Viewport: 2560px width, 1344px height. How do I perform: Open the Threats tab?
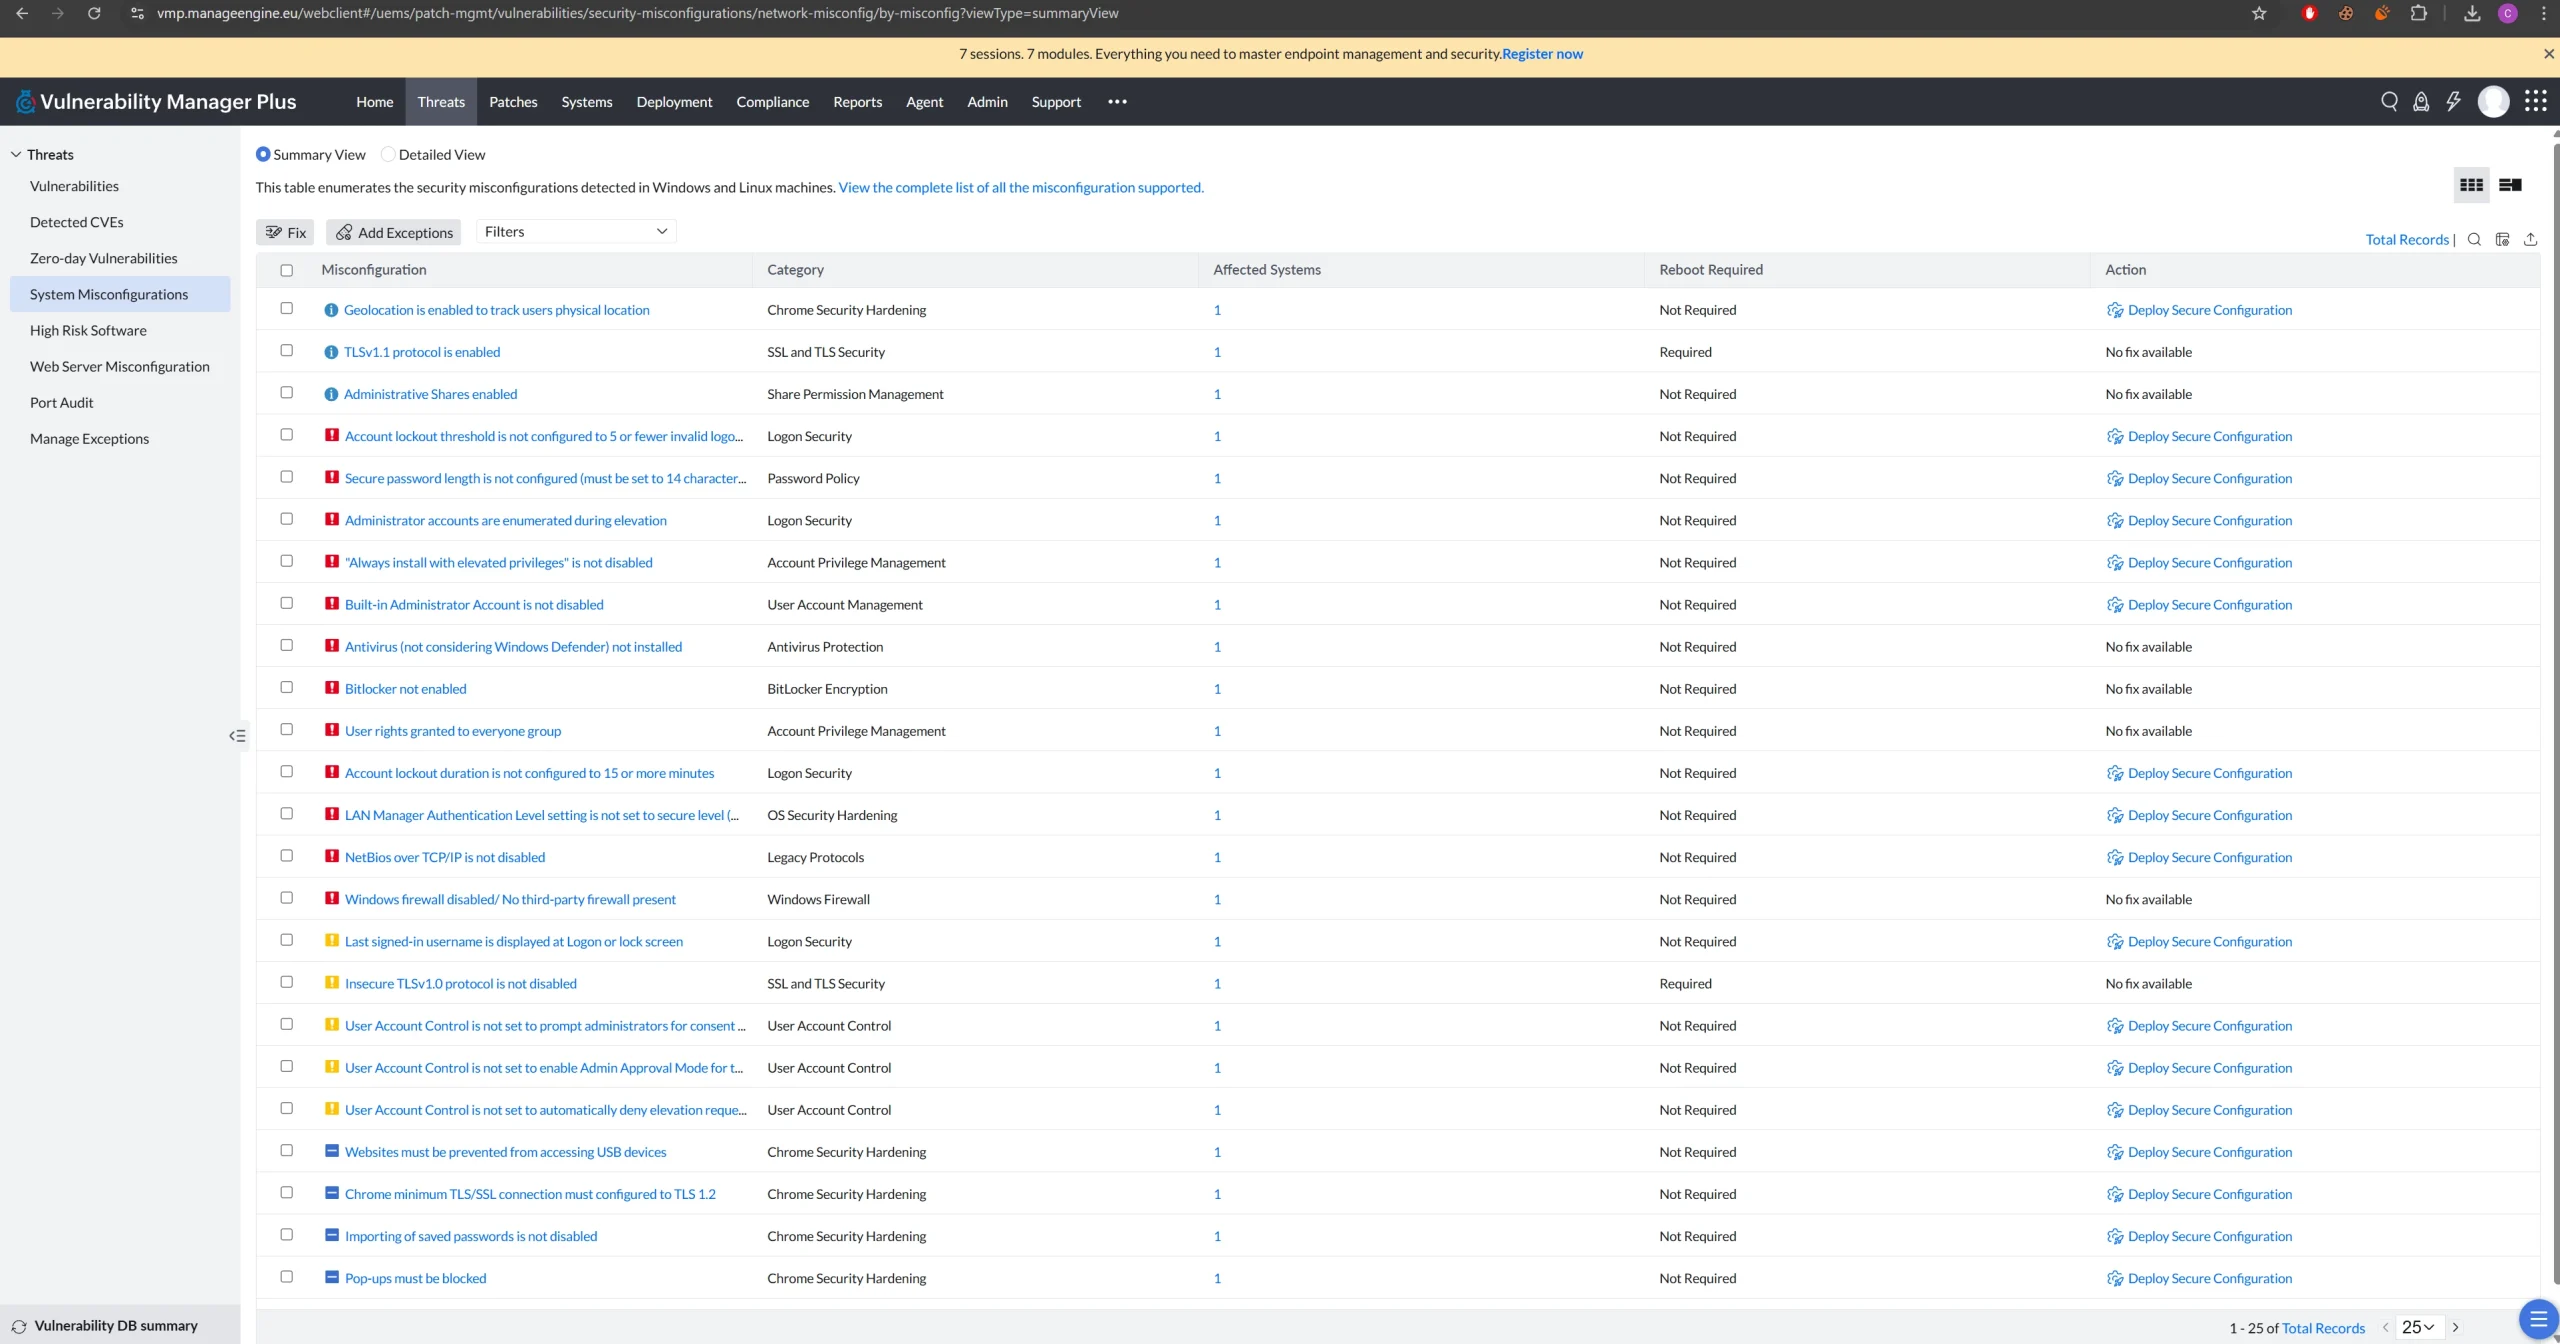click(441, 101)
